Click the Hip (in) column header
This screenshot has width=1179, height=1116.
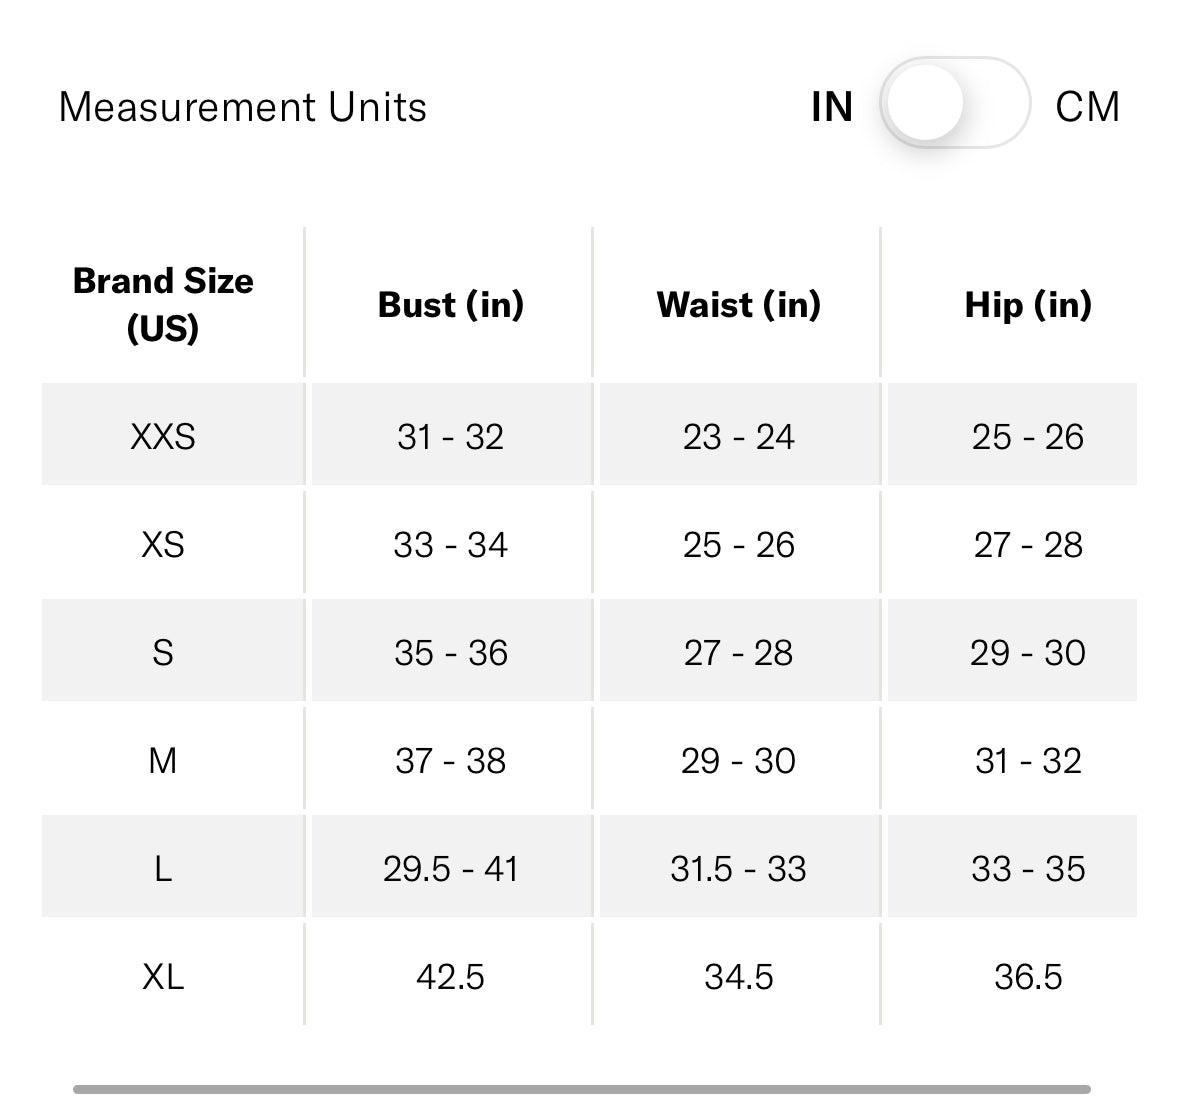click(x=1028, y=305)
